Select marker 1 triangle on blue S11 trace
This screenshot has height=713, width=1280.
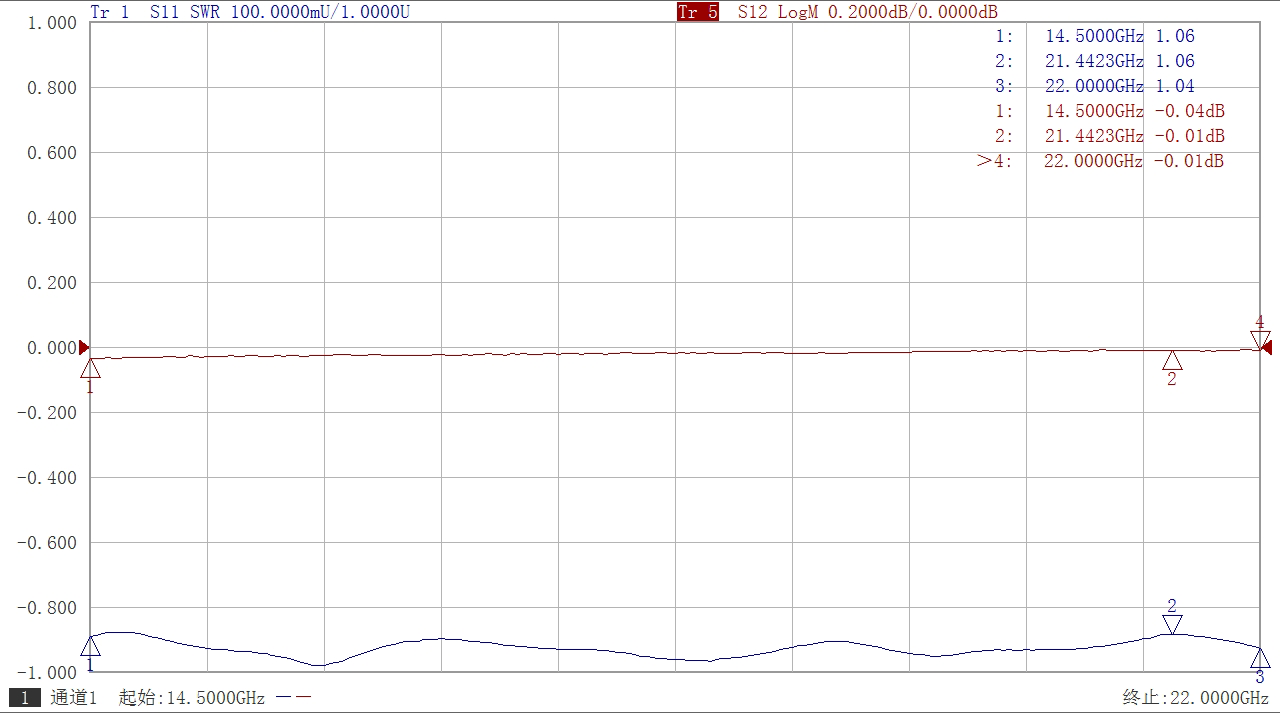pos(90,646)
